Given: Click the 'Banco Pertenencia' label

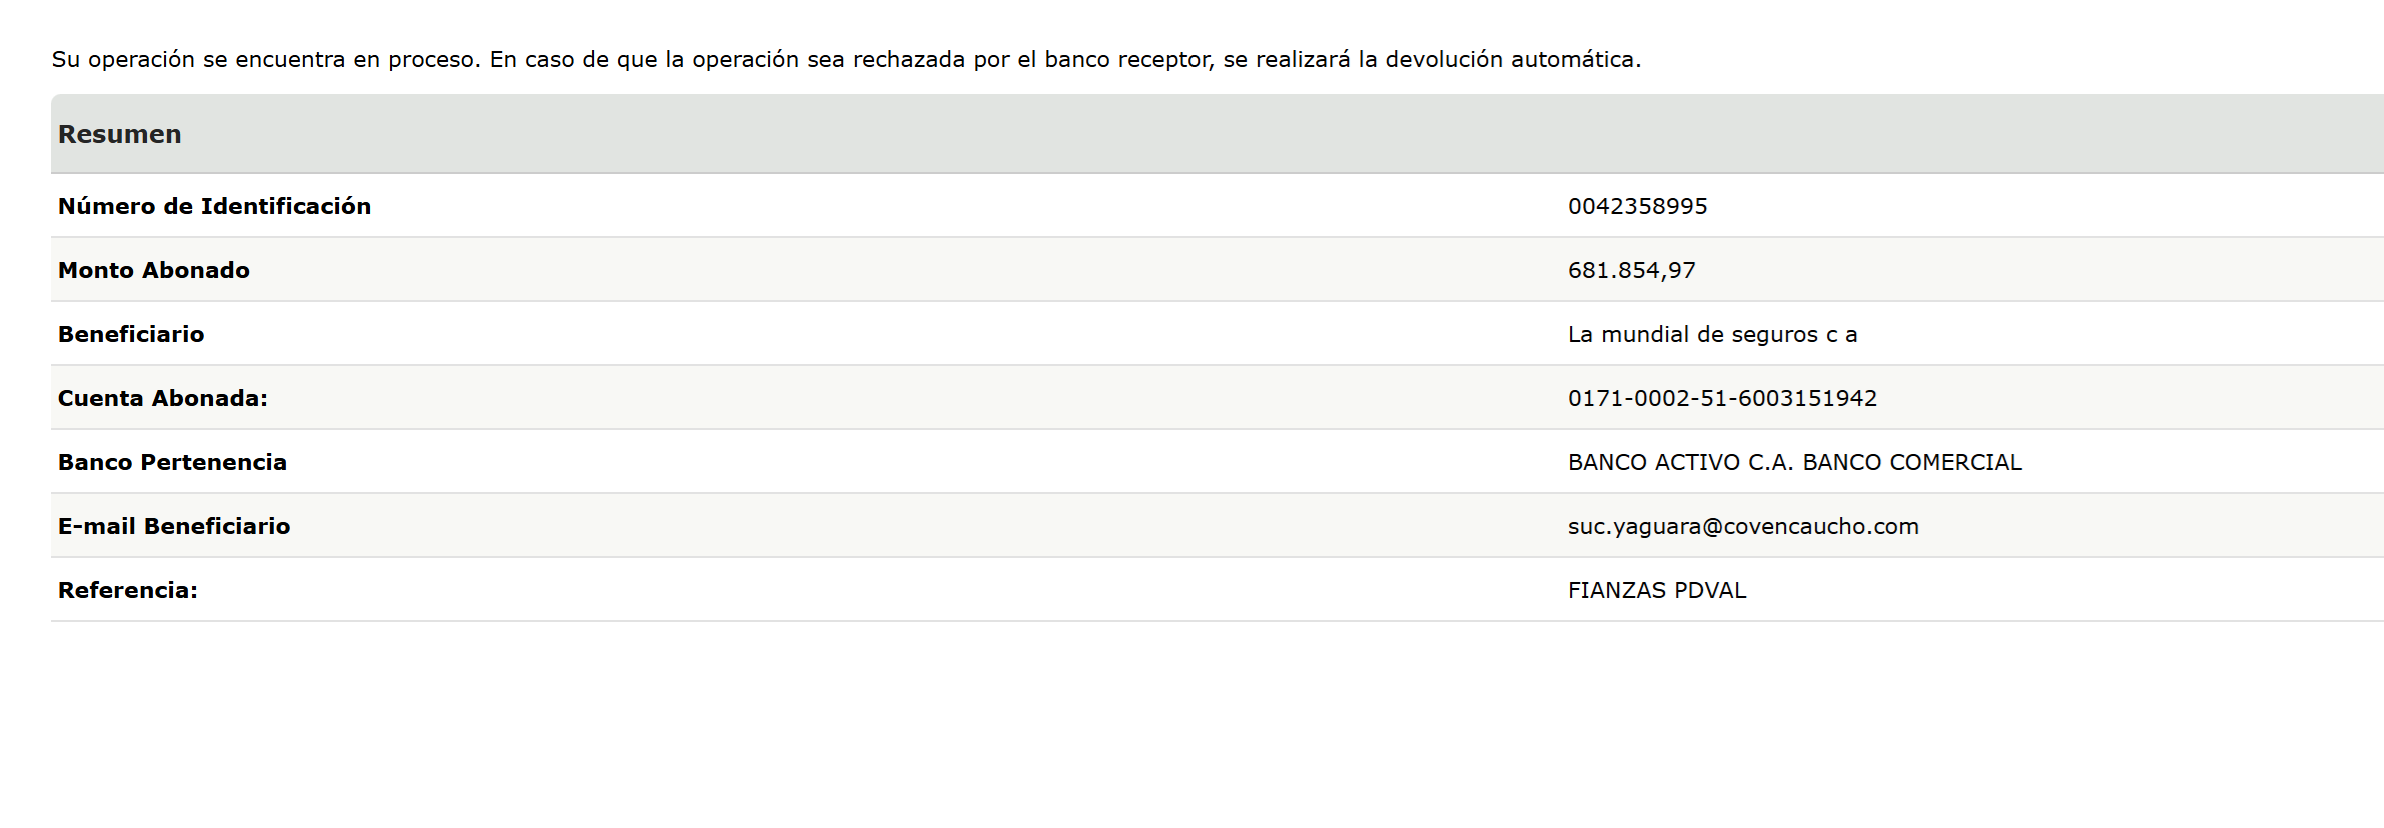Looking at the screenshot, I should 172,462.
